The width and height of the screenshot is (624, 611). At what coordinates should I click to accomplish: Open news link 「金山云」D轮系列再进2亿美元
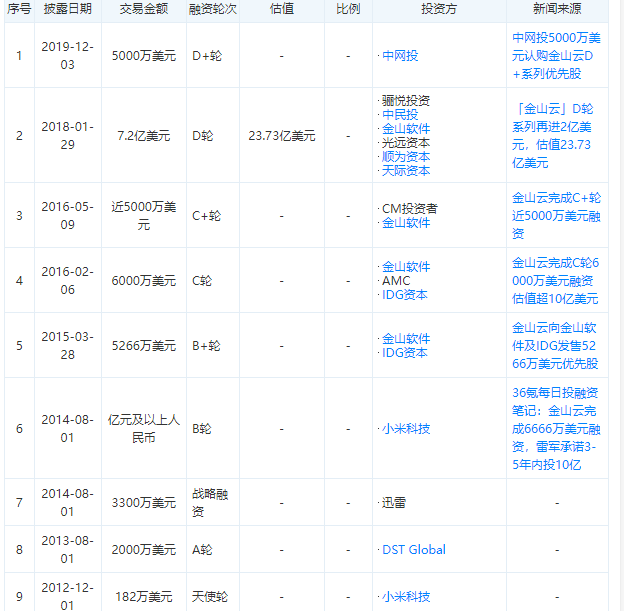click(x=552, y=136)
